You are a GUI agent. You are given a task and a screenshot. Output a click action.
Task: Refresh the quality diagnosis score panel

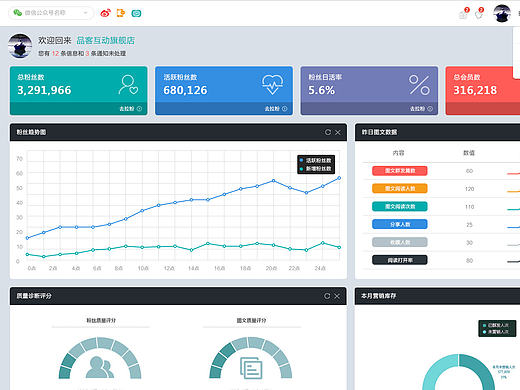[x=327, y=296]
